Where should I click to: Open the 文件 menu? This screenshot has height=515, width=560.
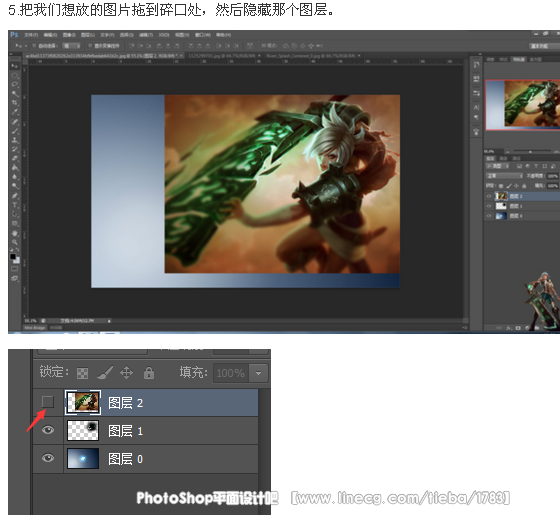(x=31, y=35)
